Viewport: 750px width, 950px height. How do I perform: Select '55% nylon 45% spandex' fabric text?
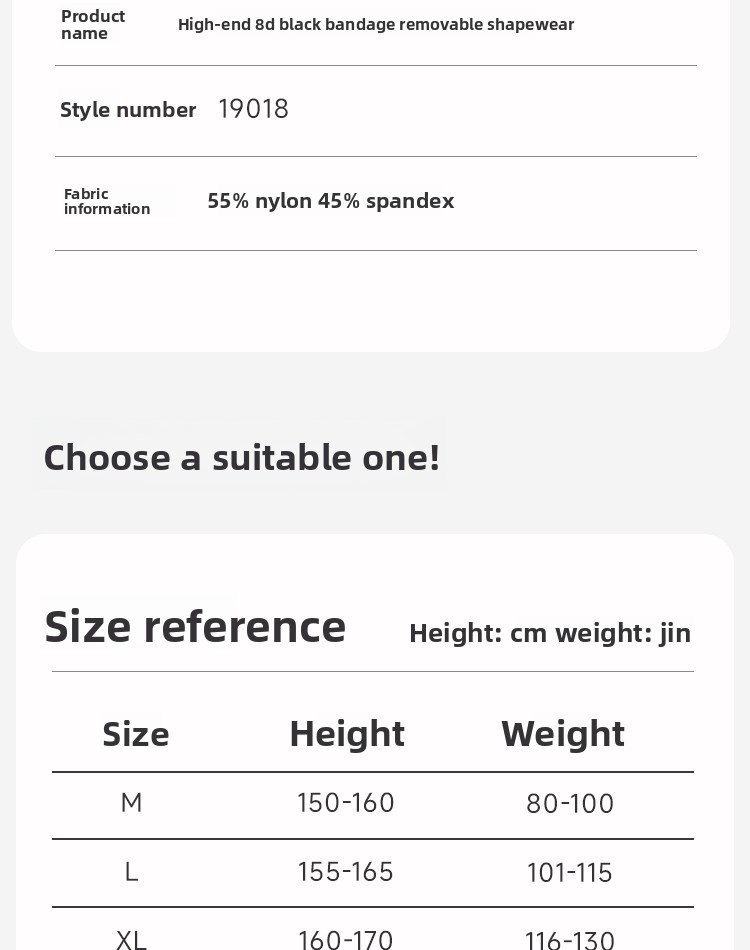(x=330, y=201)
